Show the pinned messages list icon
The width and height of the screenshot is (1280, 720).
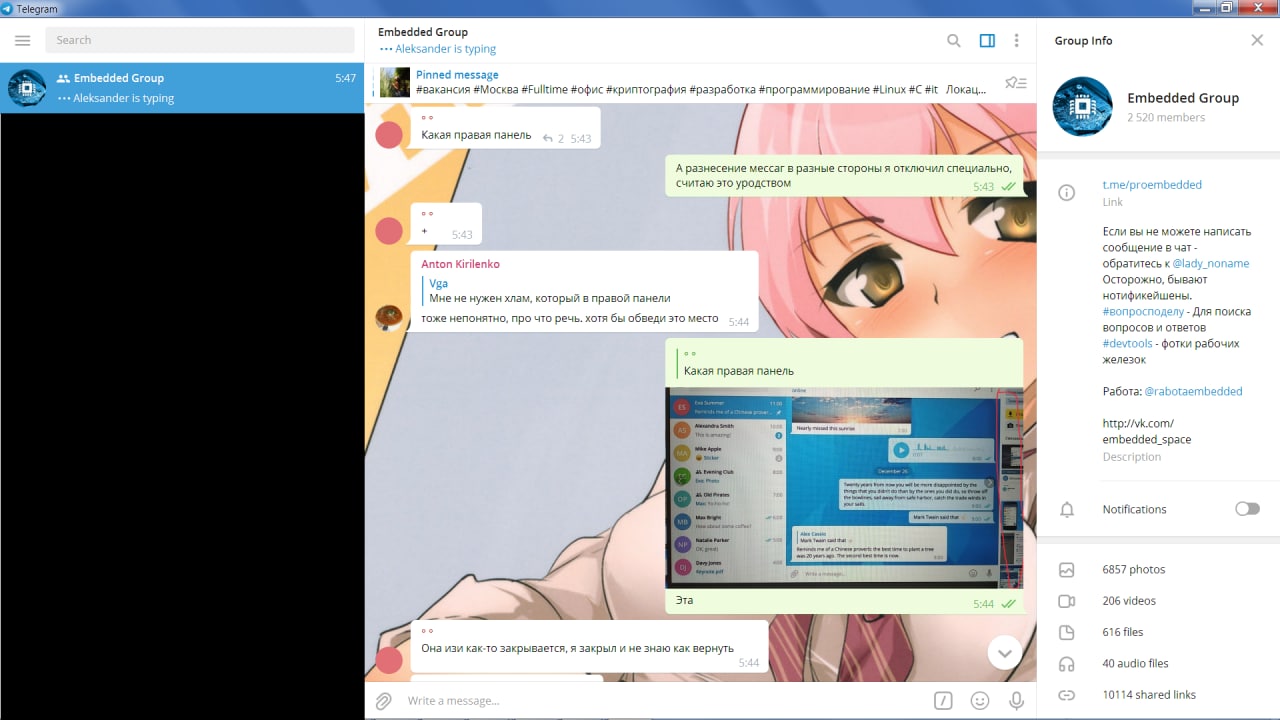tap(1015, 83)
